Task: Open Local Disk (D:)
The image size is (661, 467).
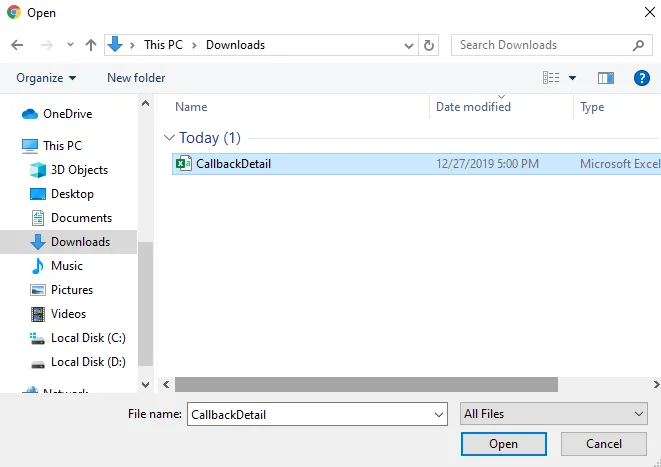Action: (88, 362)
